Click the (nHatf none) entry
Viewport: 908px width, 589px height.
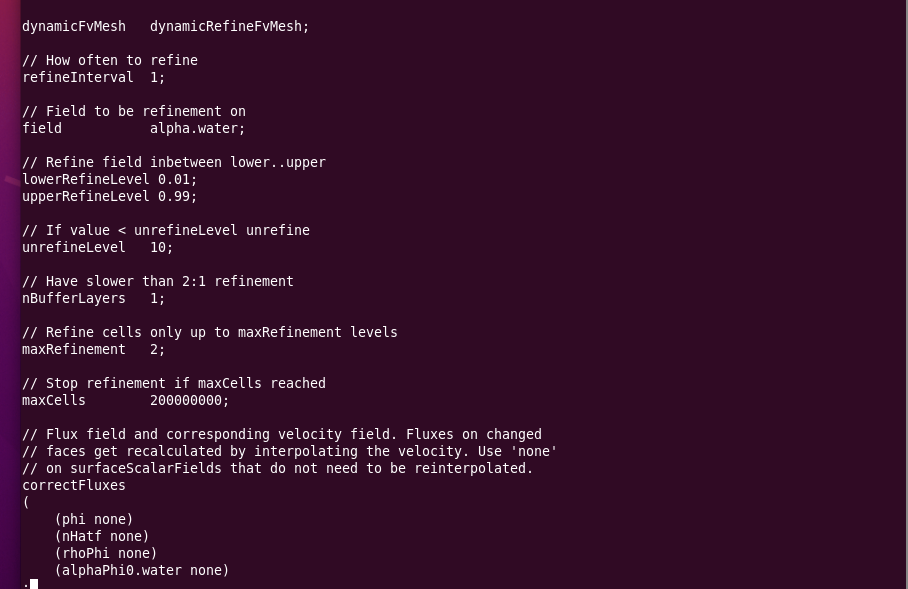point(102,536)
